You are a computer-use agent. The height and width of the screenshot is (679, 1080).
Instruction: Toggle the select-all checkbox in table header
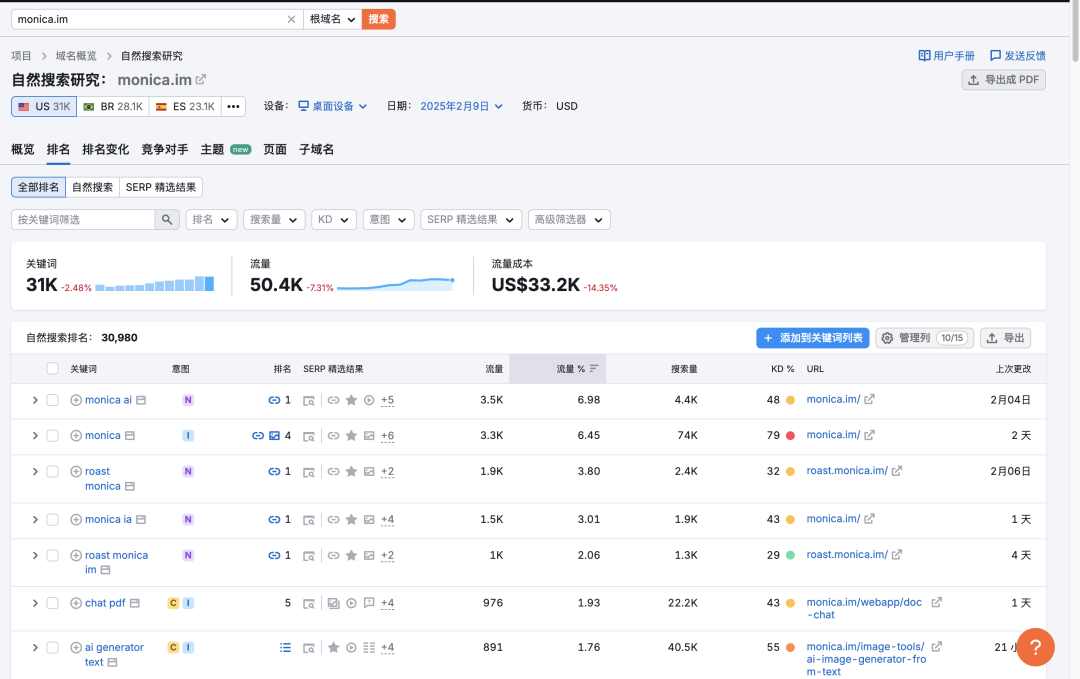52,369
